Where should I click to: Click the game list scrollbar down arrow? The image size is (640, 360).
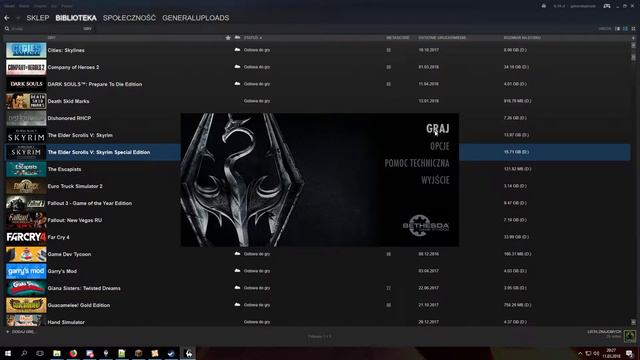coord(633,322)
